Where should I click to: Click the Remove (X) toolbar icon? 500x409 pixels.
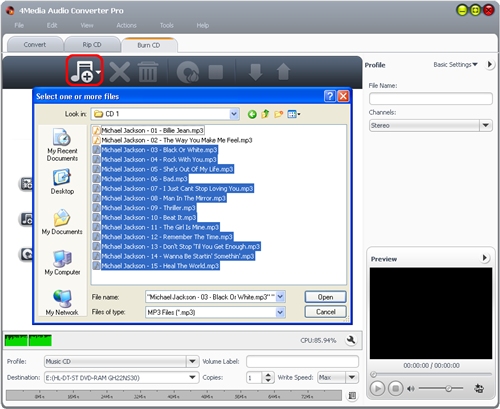tap(120, 72)
